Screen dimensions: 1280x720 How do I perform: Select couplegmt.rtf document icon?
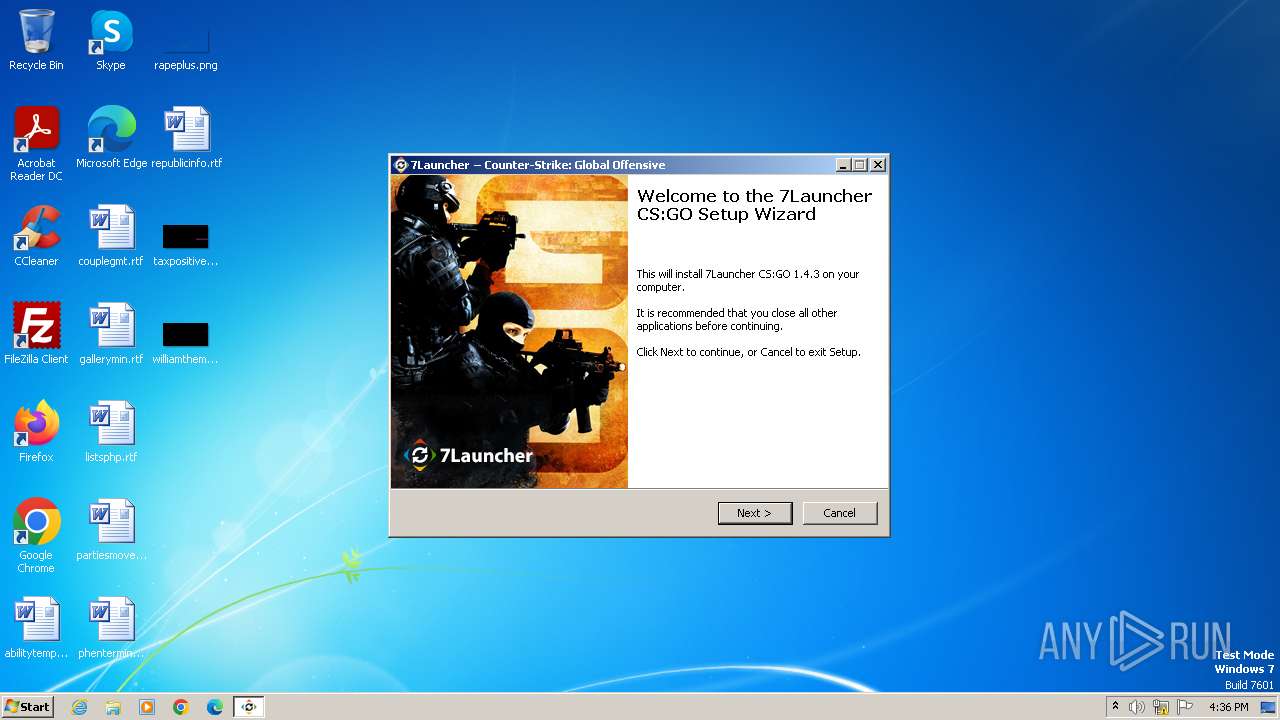click(x=111, y=236)
